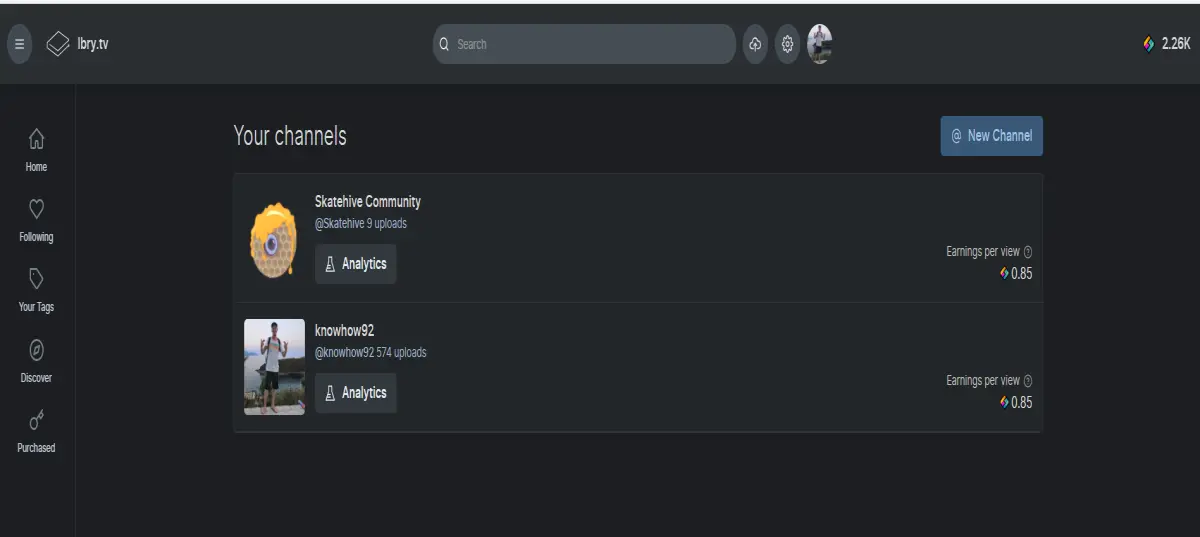Open the settings gear icon
Viewport: 1200px width, 537px height.
point(788,44)
